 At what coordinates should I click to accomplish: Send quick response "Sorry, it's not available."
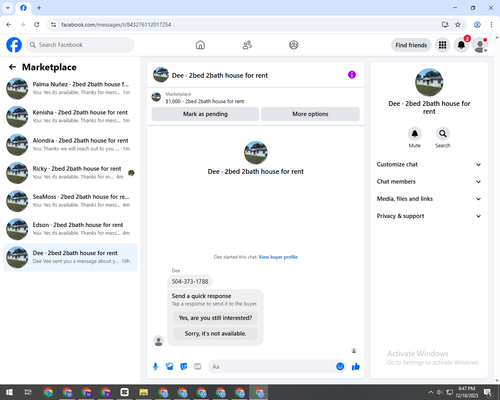(215, 334)
